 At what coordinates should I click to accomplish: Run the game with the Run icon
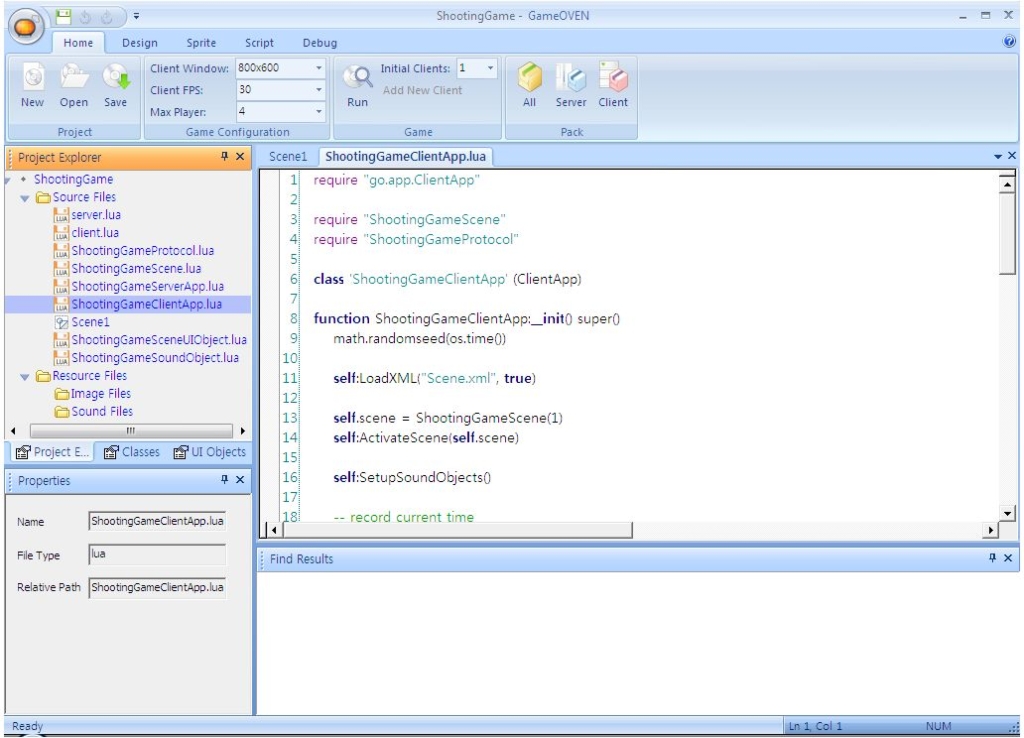pos(357,85)
